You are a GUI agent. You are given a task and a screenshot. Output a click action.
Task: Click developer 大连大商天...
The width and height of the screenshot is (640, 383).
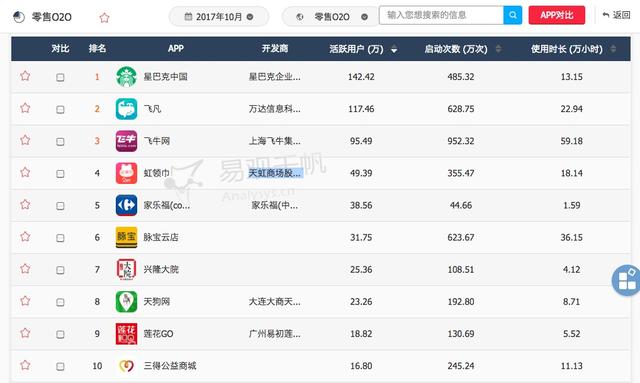275,302
